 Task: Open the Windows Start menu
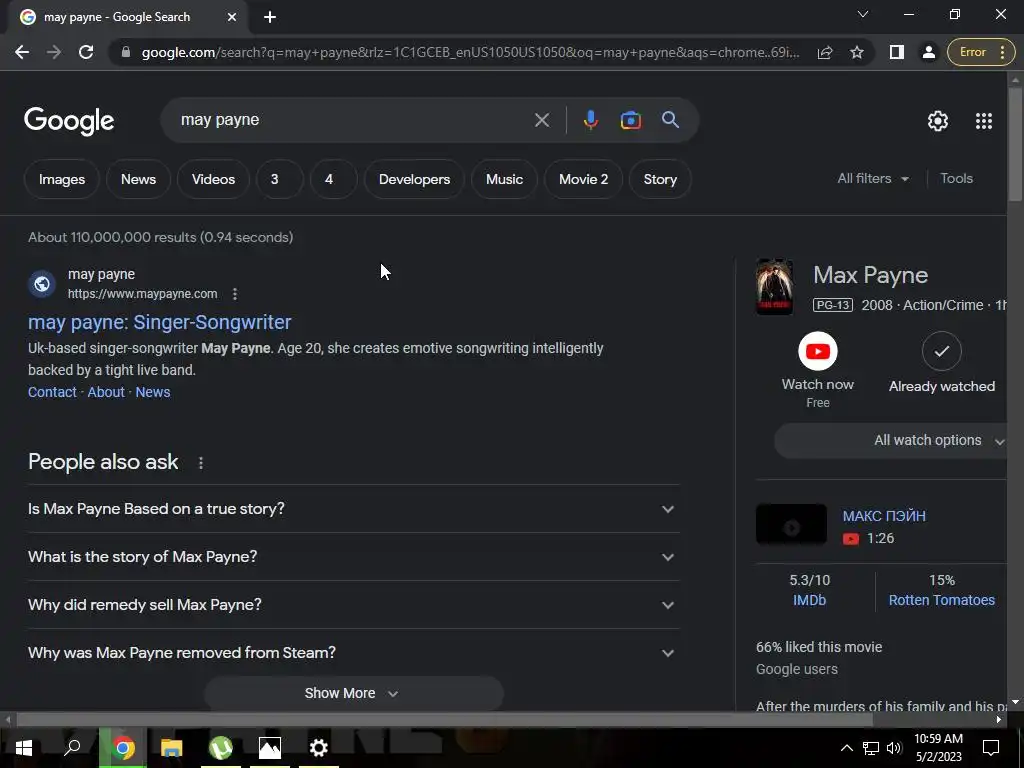point(24,748)
